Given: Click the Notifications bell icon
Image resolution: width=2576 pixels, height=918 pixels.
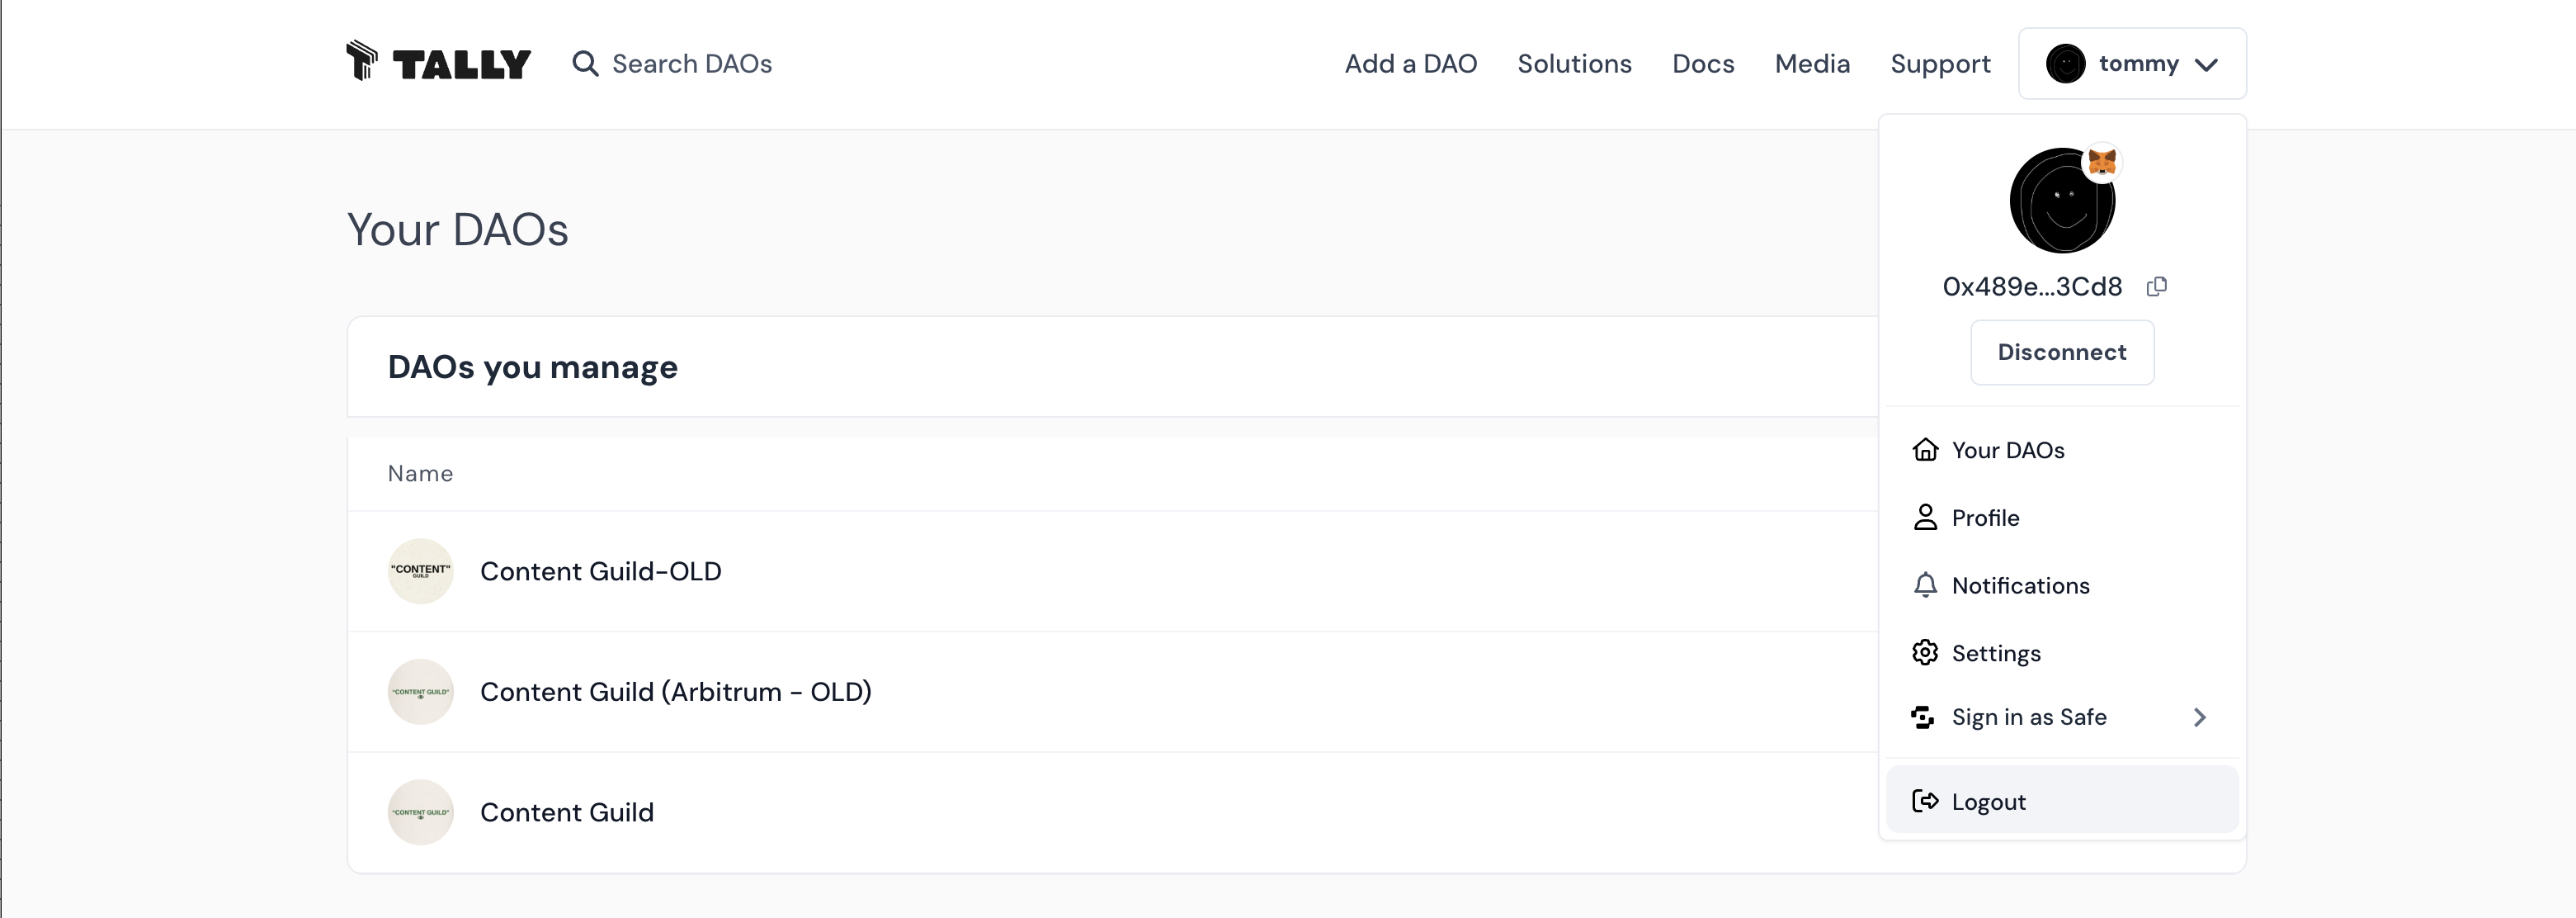Looking at the screenshot, I should tap(1925, 585).
